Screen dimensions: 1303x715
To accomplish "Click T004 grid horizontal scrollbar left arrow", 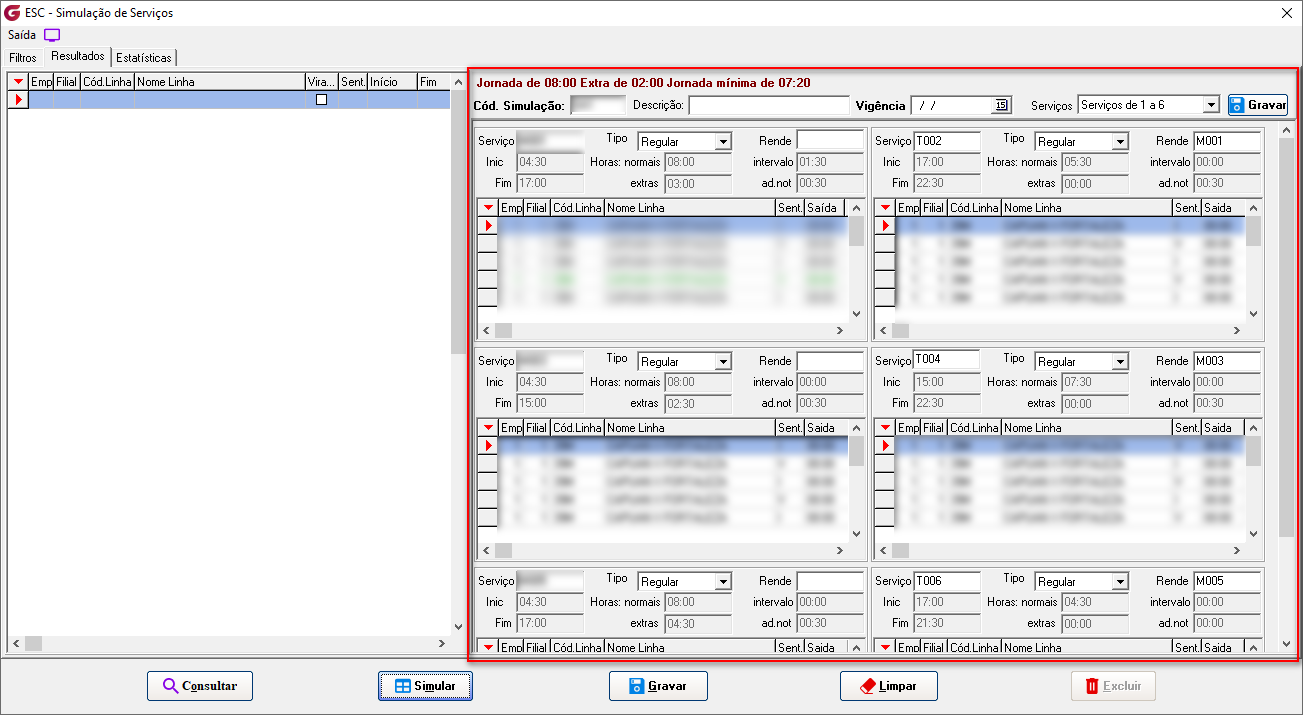I will point(884,550).
